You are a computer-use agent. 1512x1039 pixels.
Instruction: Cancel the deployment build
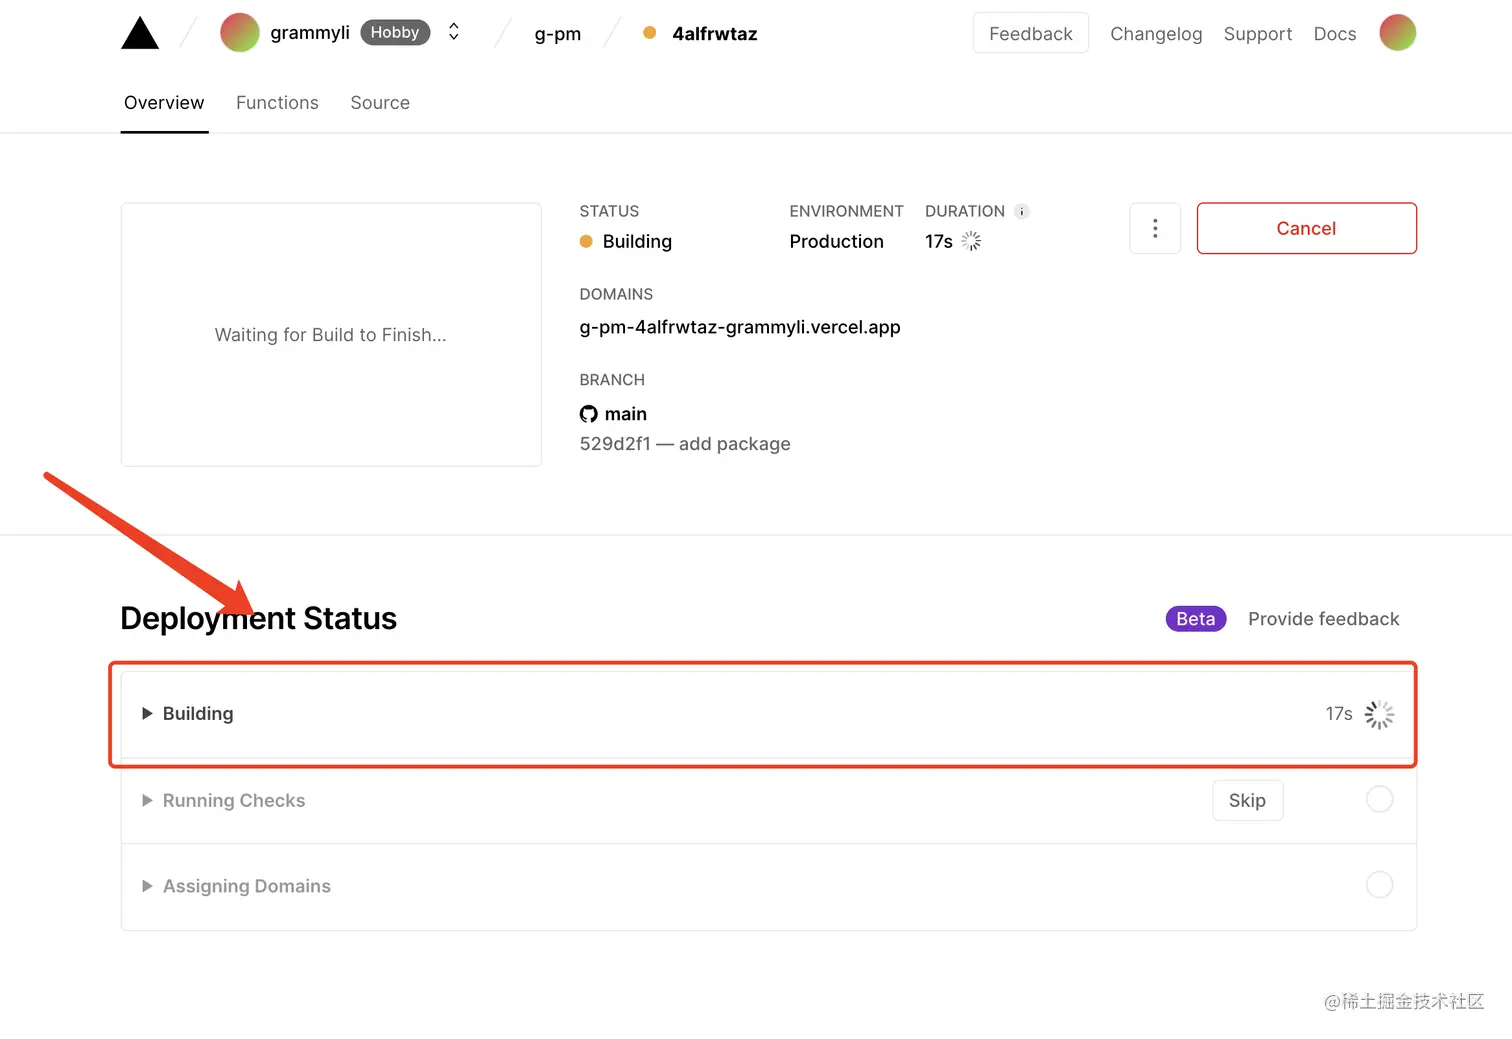tap(1306, 228)
